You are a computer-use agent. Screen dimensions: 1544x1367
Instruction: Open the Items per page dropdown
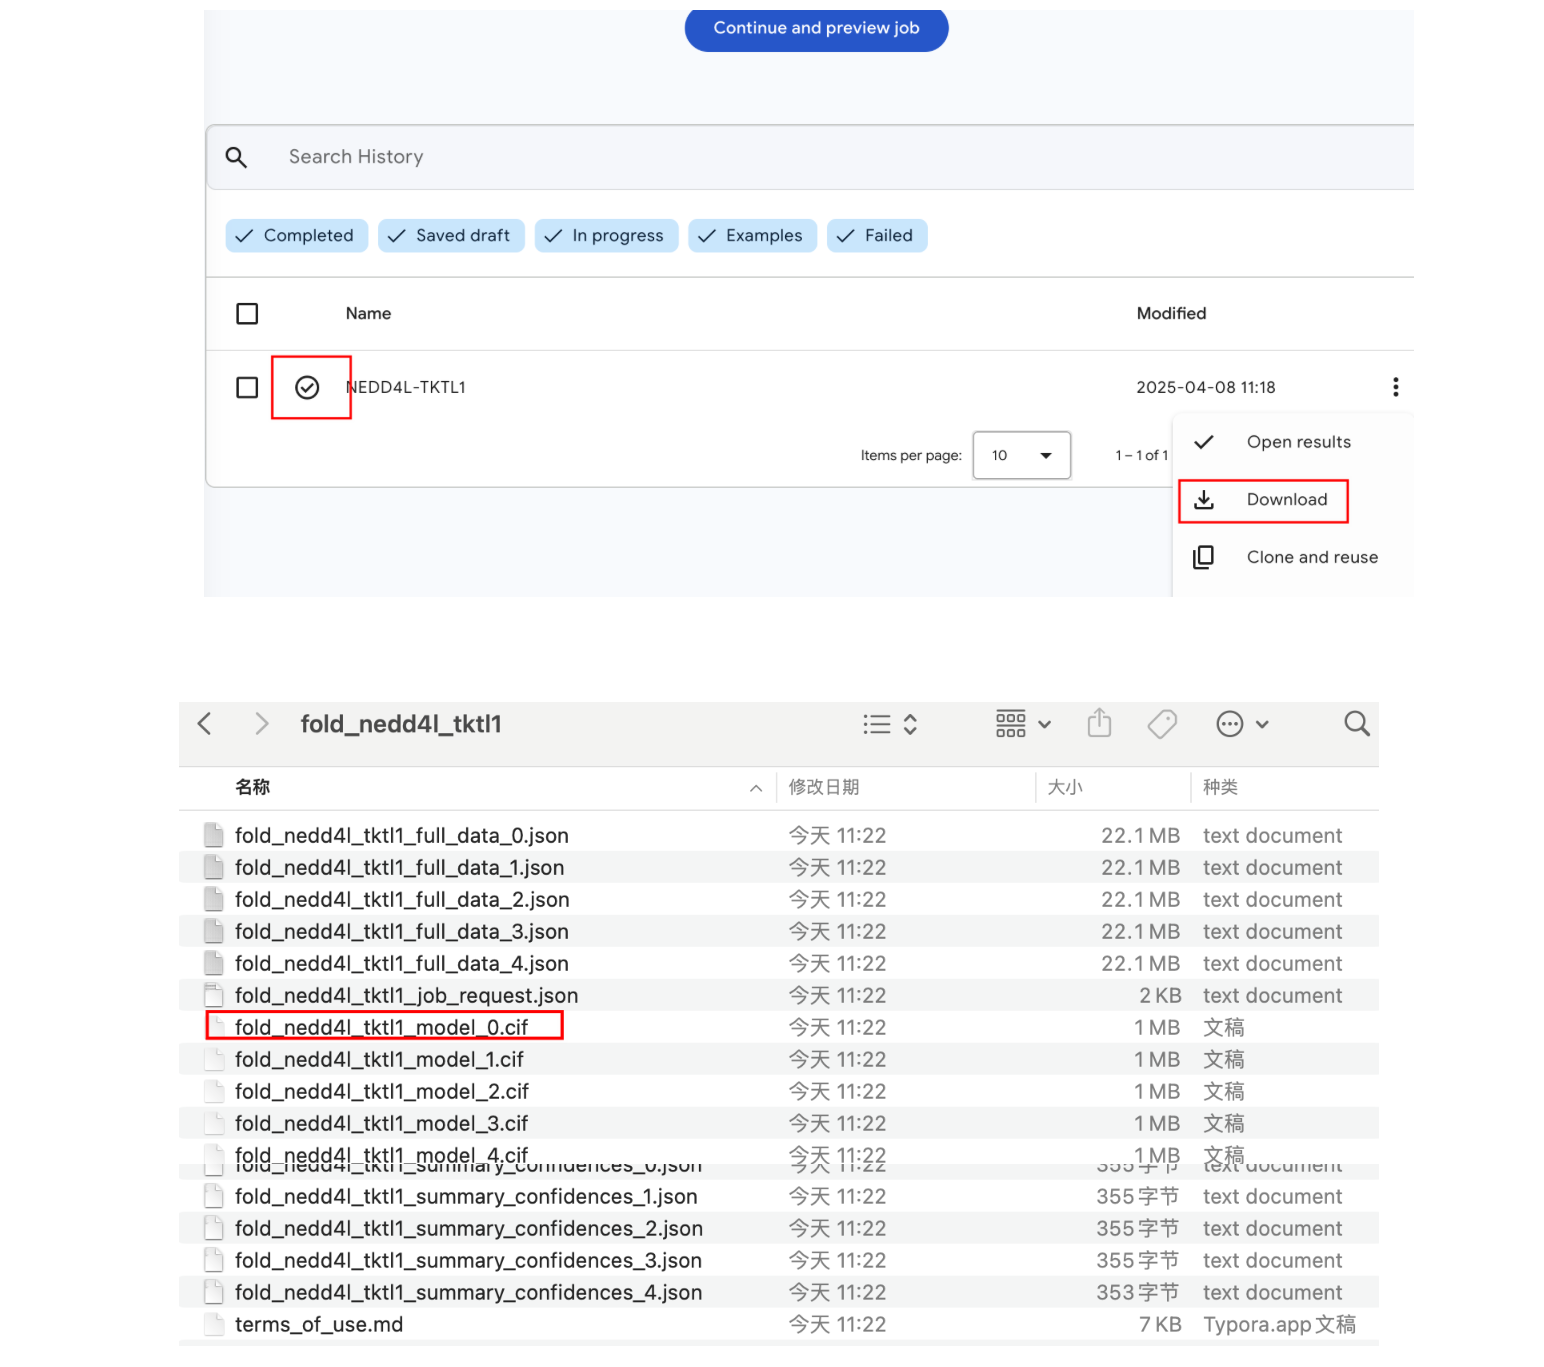click(1022, 456)
